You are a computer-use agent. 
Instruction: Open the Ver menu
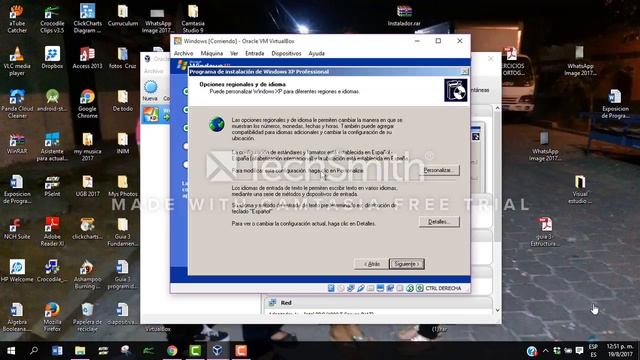click(234, 53)
